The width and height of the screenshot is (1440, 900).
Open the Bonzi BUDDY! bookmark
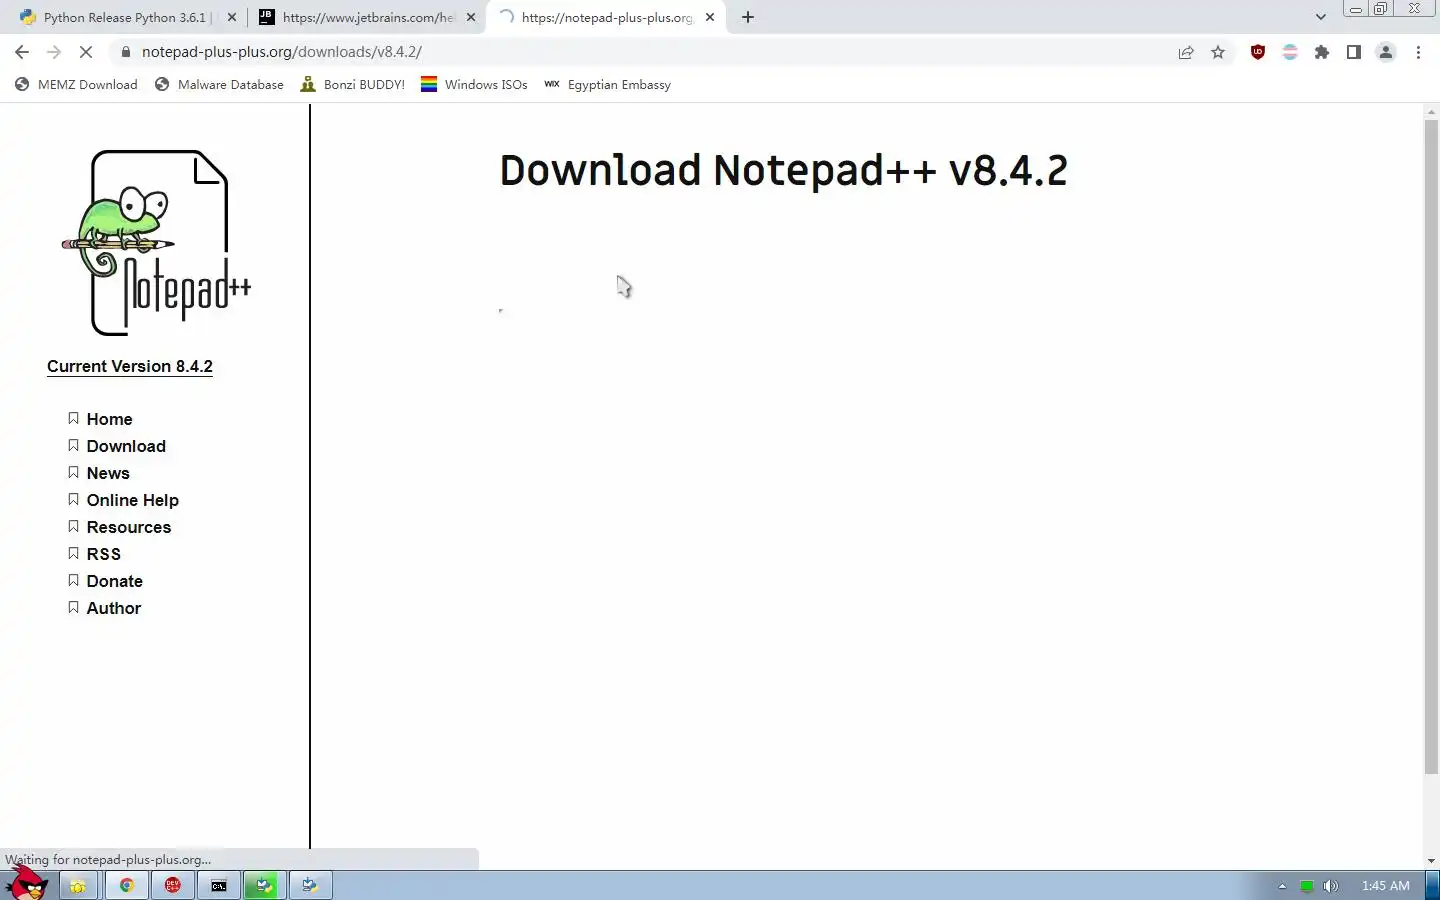click(353, 85)
